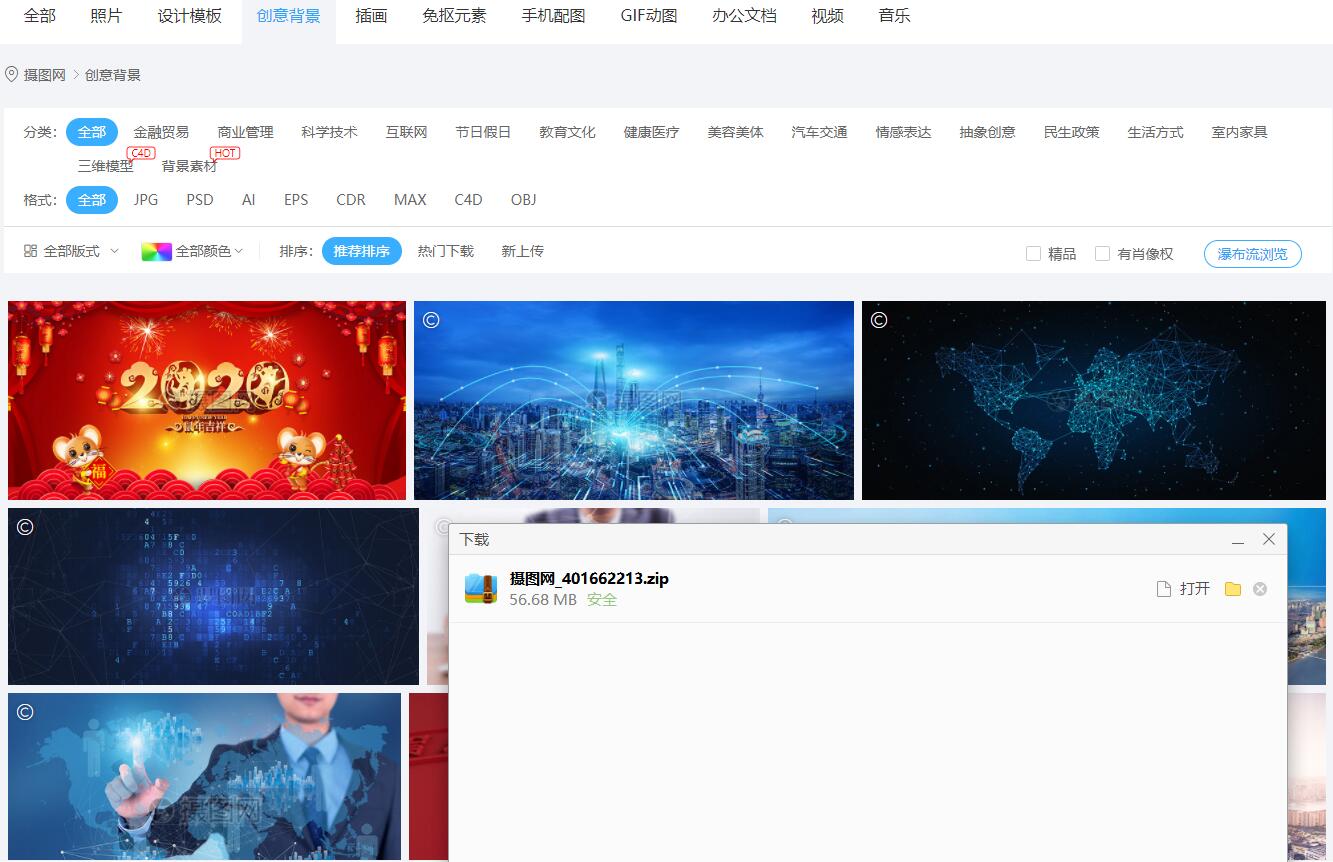Viewport: 1333px width, 862px height.
Task: Open the GIF动图 category tab
Action: (x=648, y=15)
